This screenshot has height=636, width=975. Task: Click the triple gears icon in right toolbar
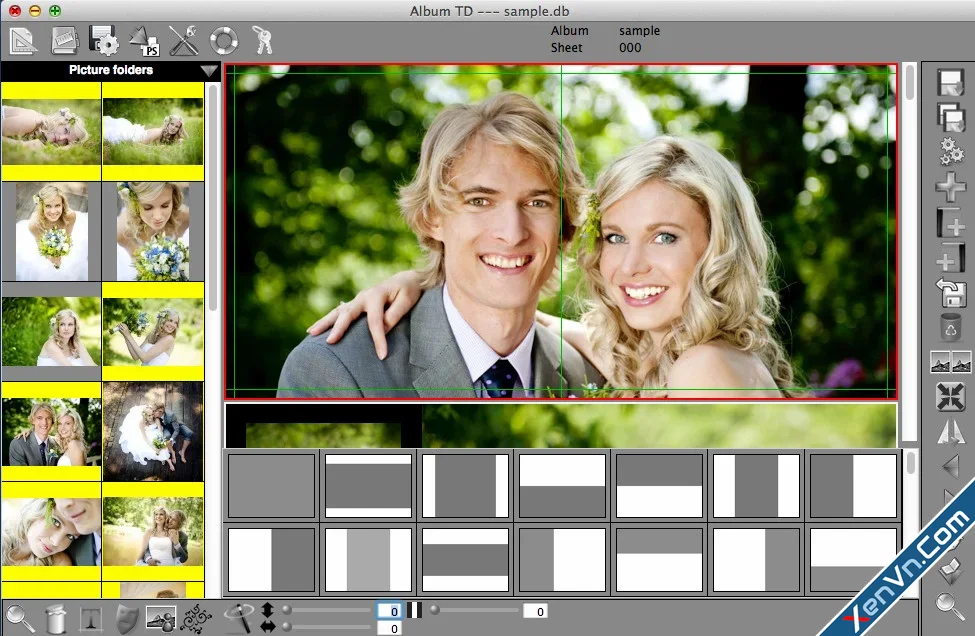[x=951, y=152]
